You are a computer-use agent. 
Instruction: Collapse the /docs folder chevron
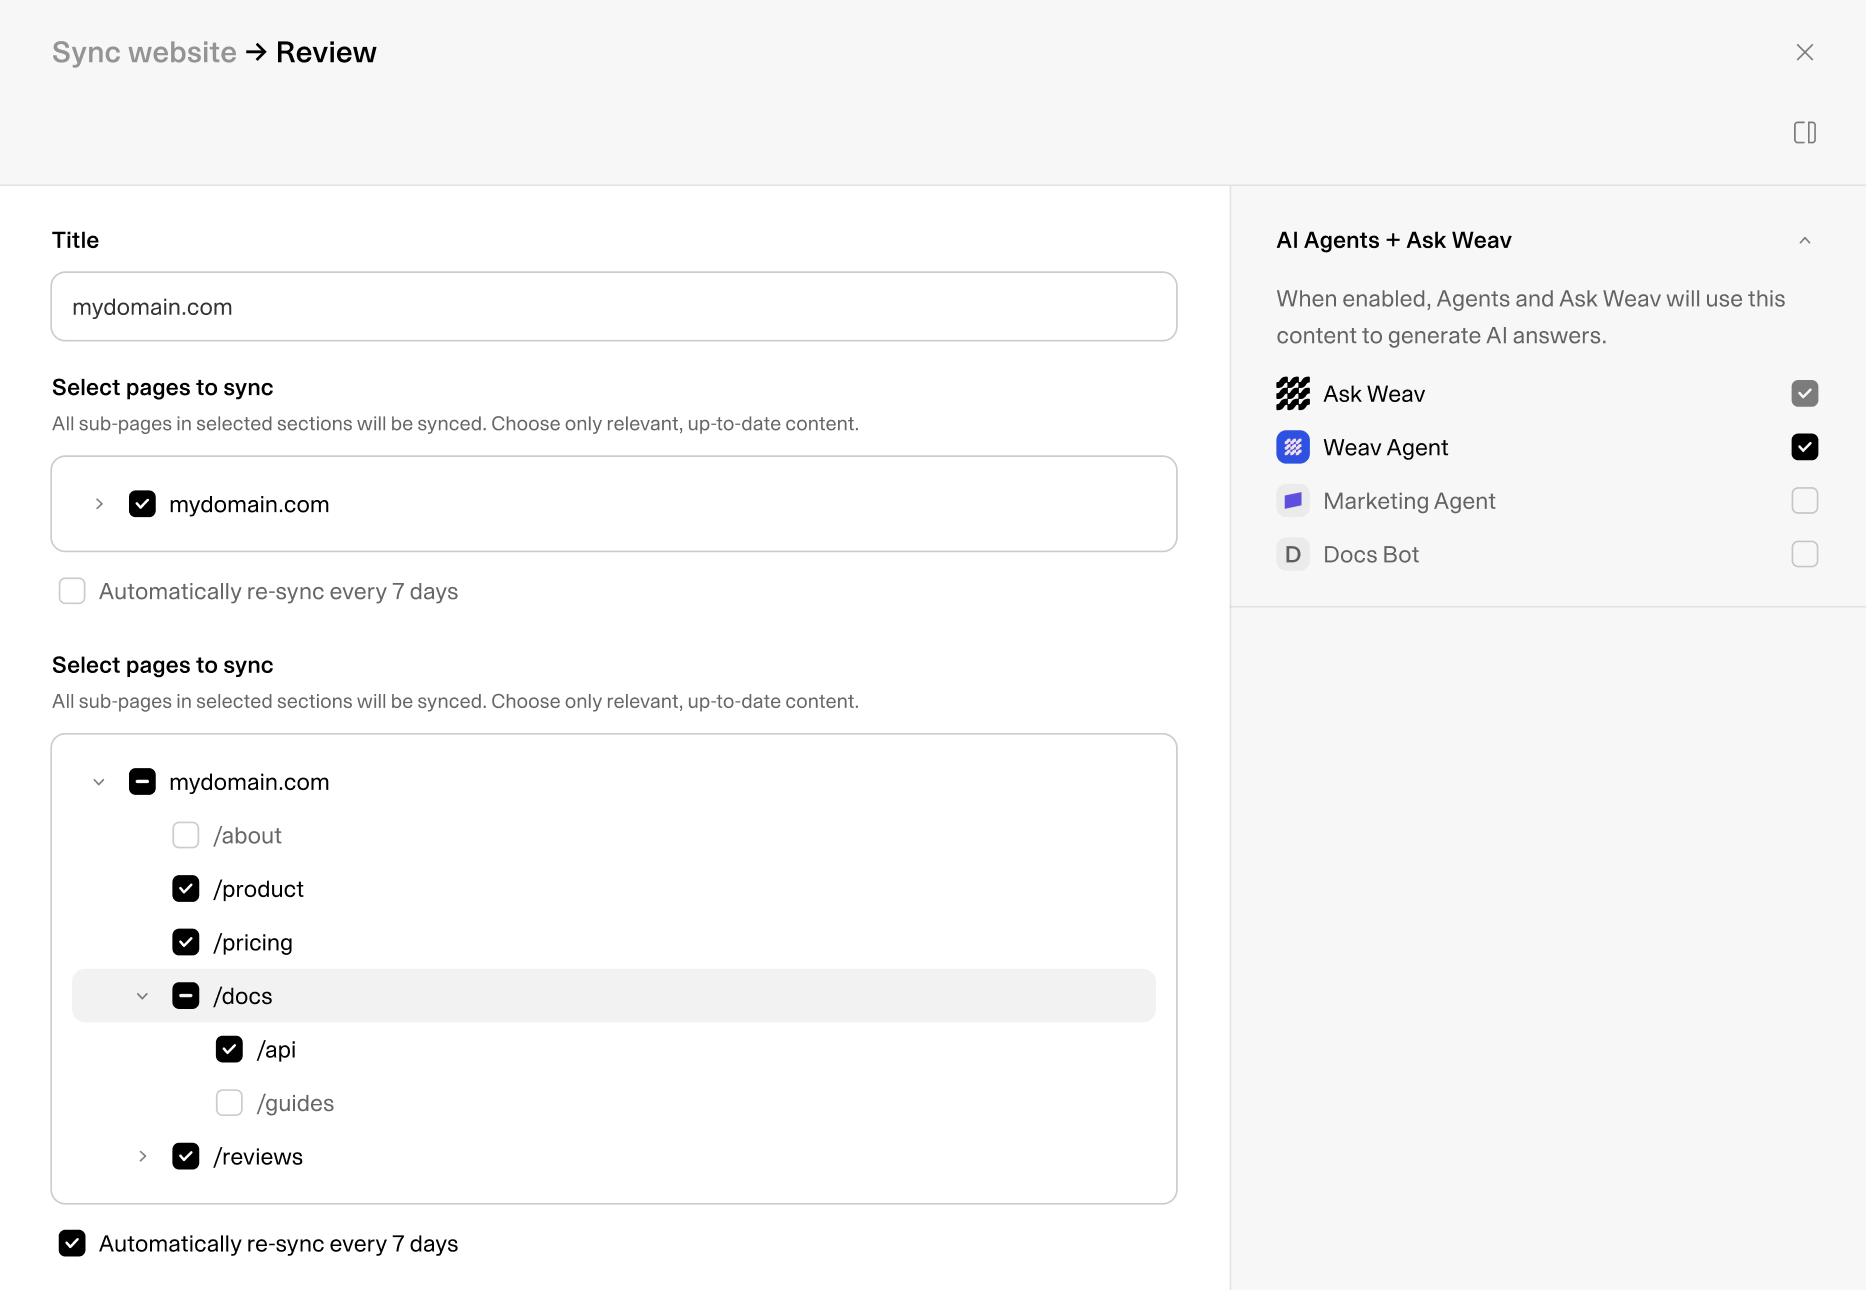click(142, 996)
